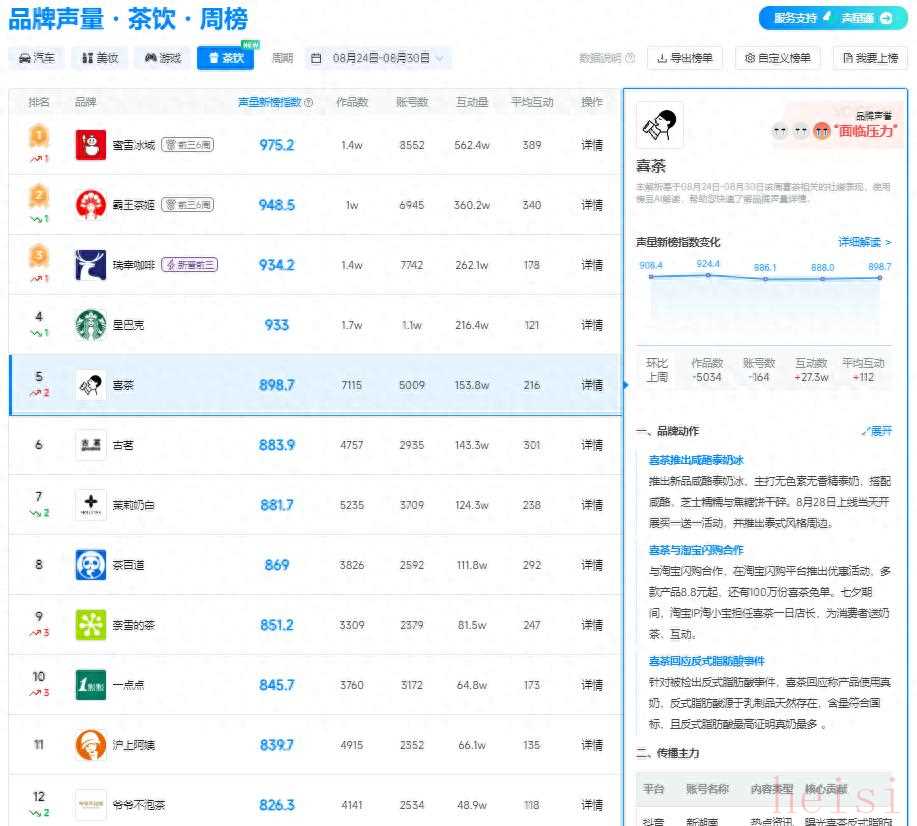Select the 888.0 point on the trend chart

[x=822, y=279]
